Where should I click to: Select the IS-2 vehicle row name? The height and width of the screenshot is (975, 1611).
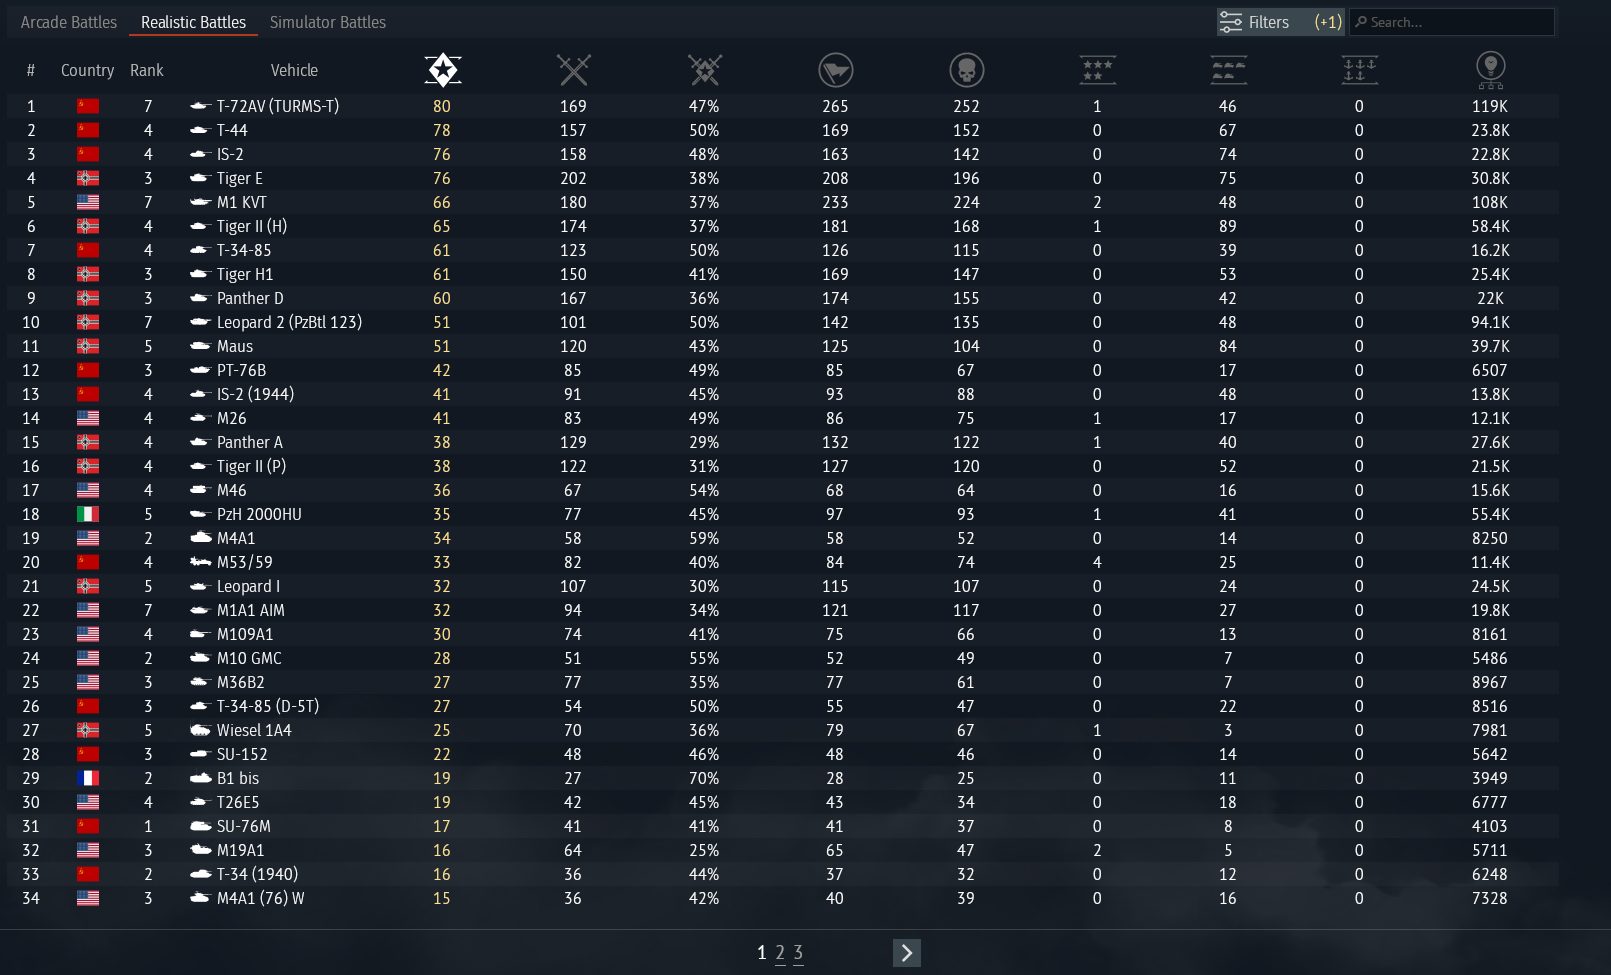point(230,154)
